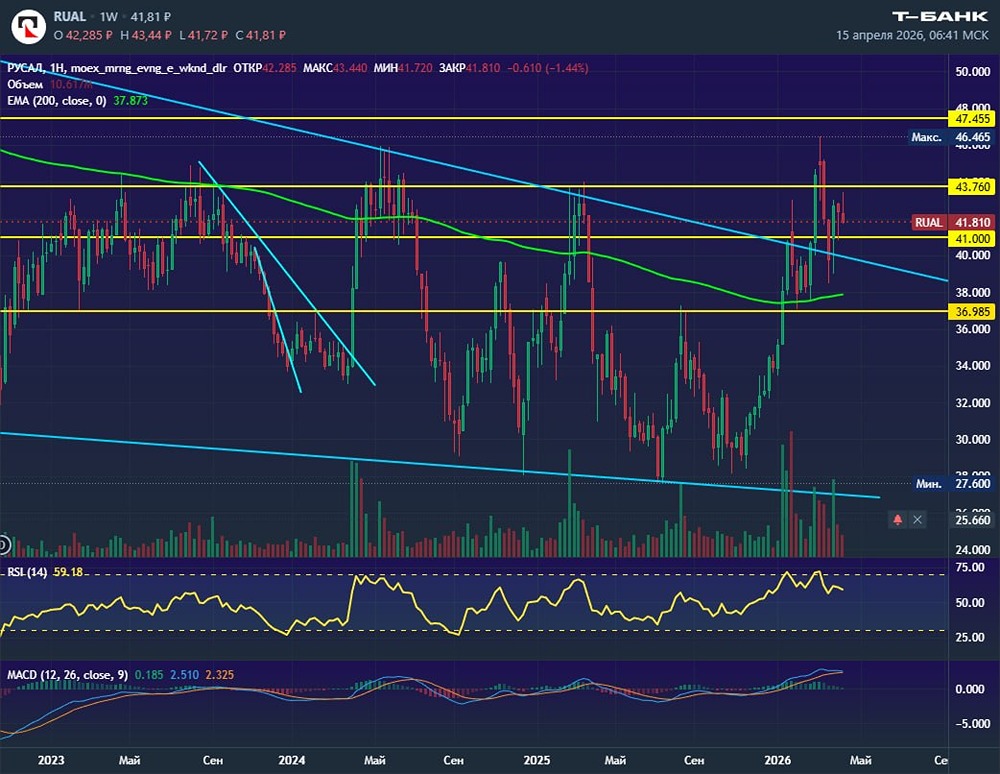
Task: Select header high value H 43,44 ₽
Action: click(x=146, y=36)
